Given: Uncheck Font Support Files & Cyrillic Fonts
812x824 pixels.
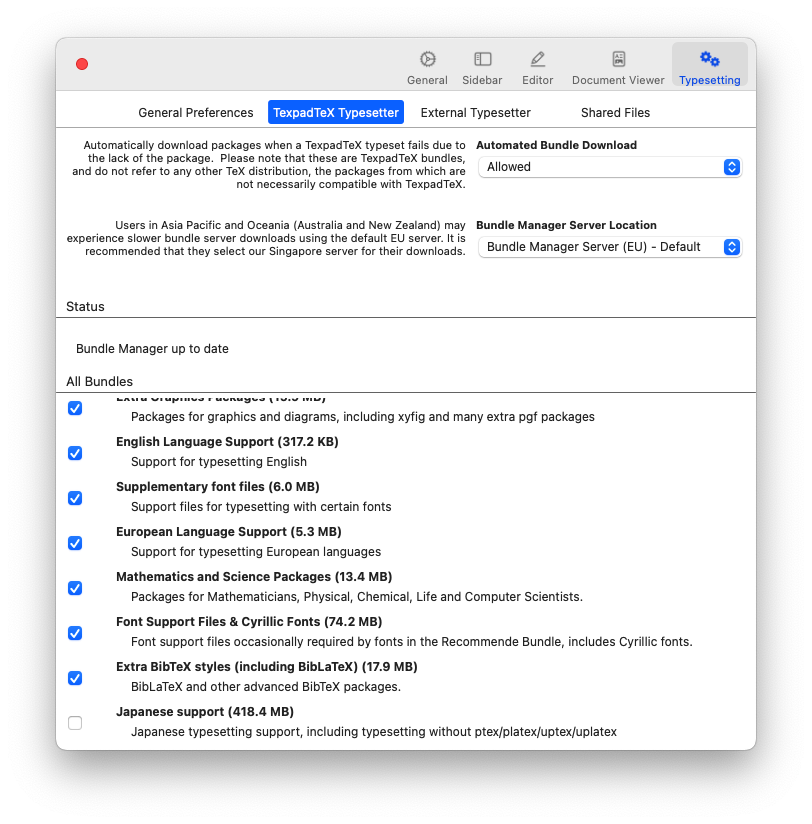Looking at the screenshot, I should pyautogui.click(x=75, y=633).
